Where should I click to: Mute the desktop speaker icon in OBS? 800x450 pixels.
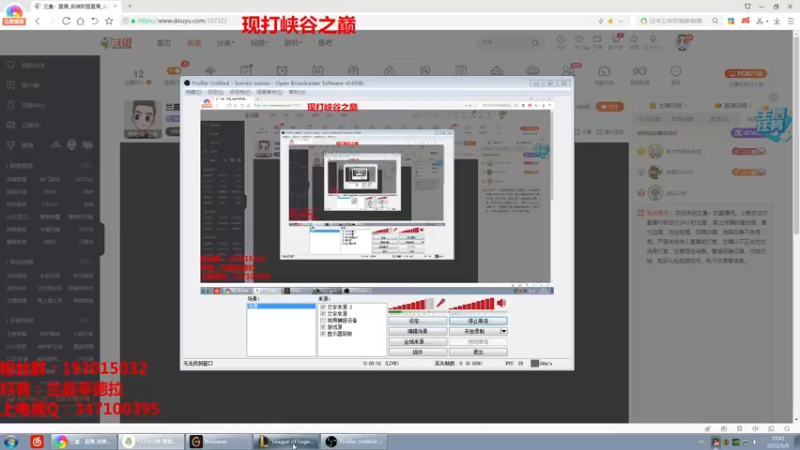tap(502, 303)
